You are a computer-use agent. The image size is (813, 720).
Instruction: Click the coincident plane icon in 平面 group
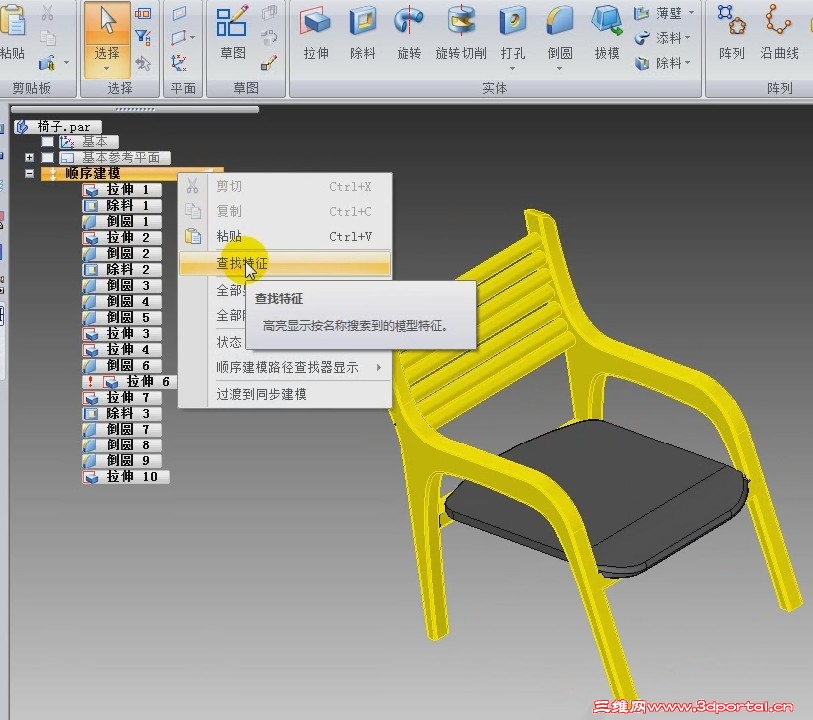pyautogui.click(x=179, y=13)
